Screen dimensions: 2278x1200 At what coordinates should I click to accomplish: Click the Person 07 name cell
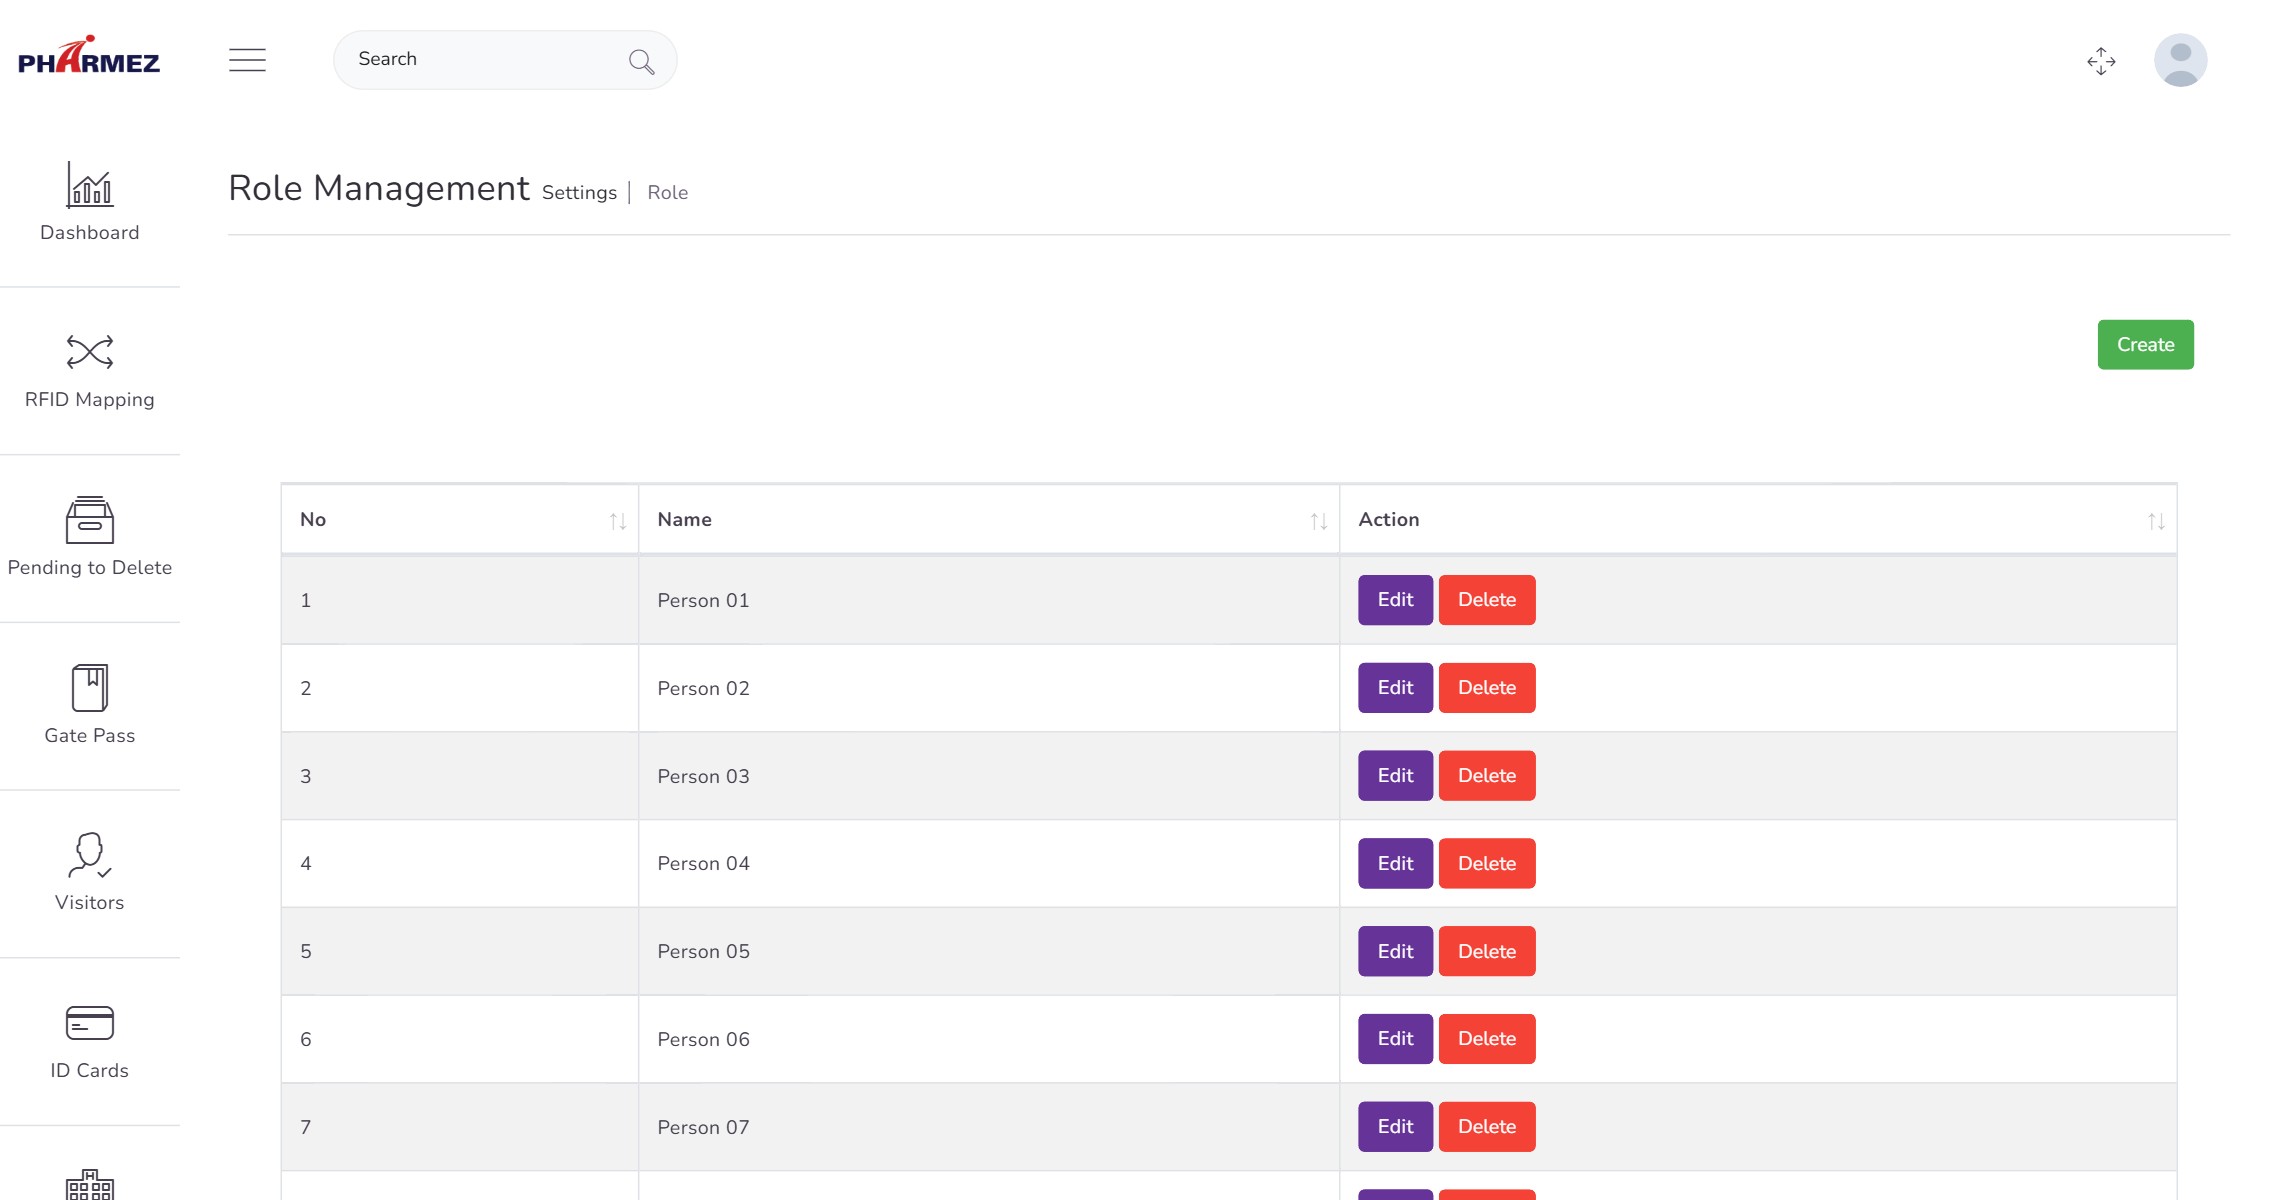pyautogui.click(x=988, y=1127)
